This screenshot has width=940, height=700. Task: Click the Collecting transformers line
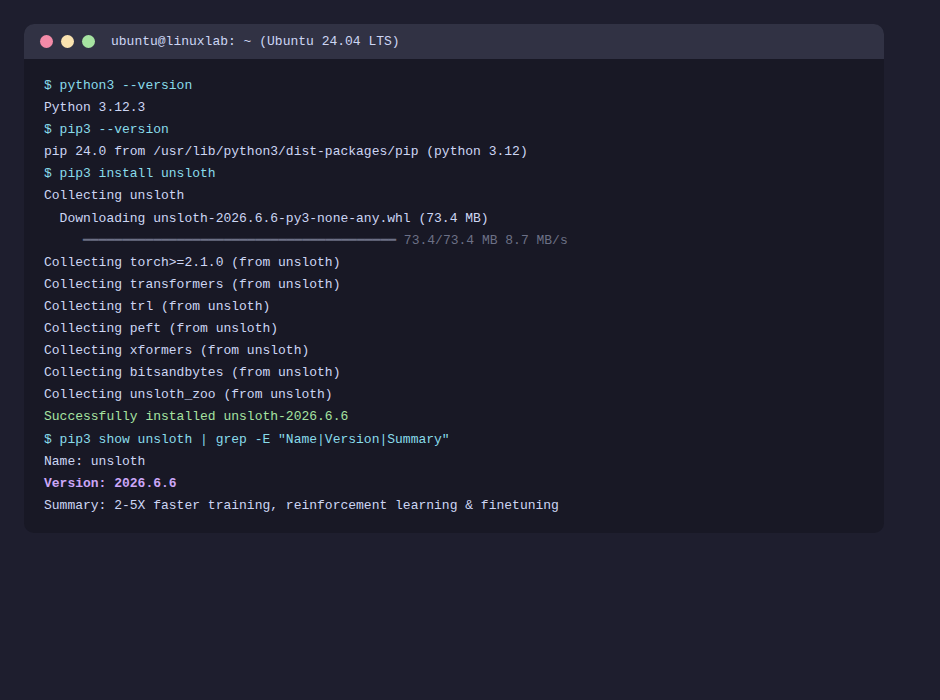[x=192, y=284]
